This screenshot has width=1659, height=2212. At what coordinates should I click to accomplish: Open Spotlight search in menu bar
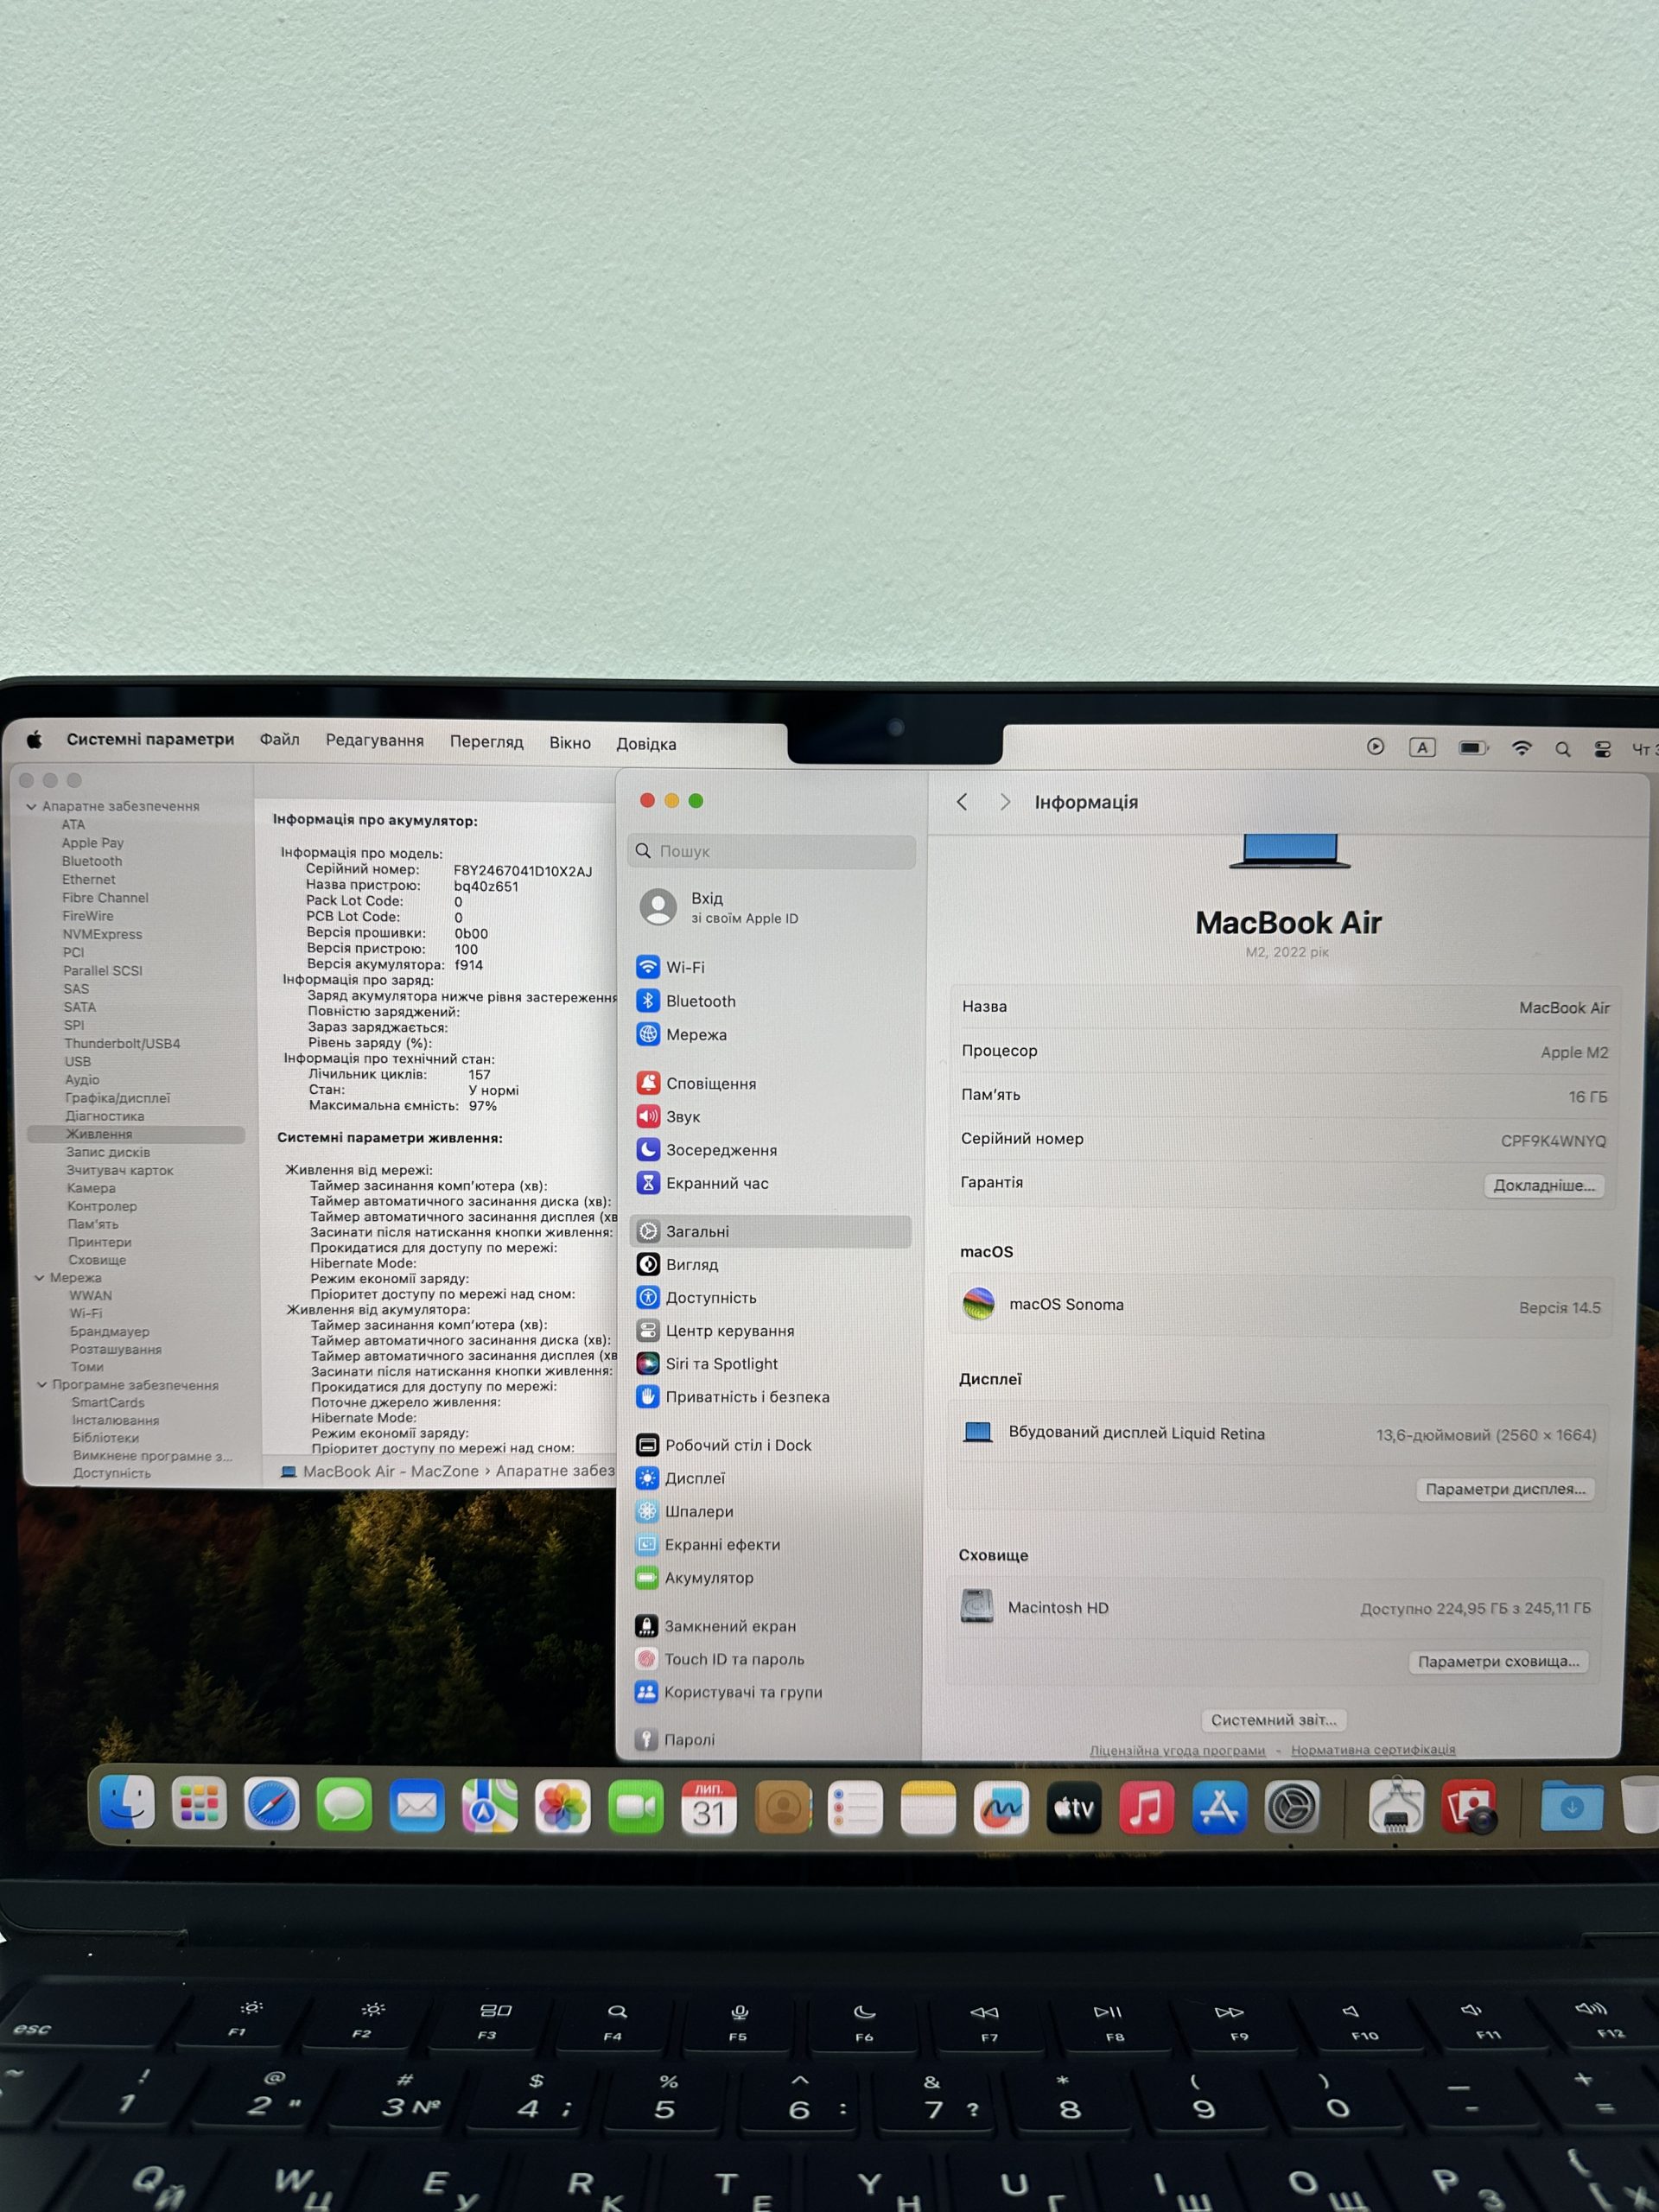coord(1562,749)
